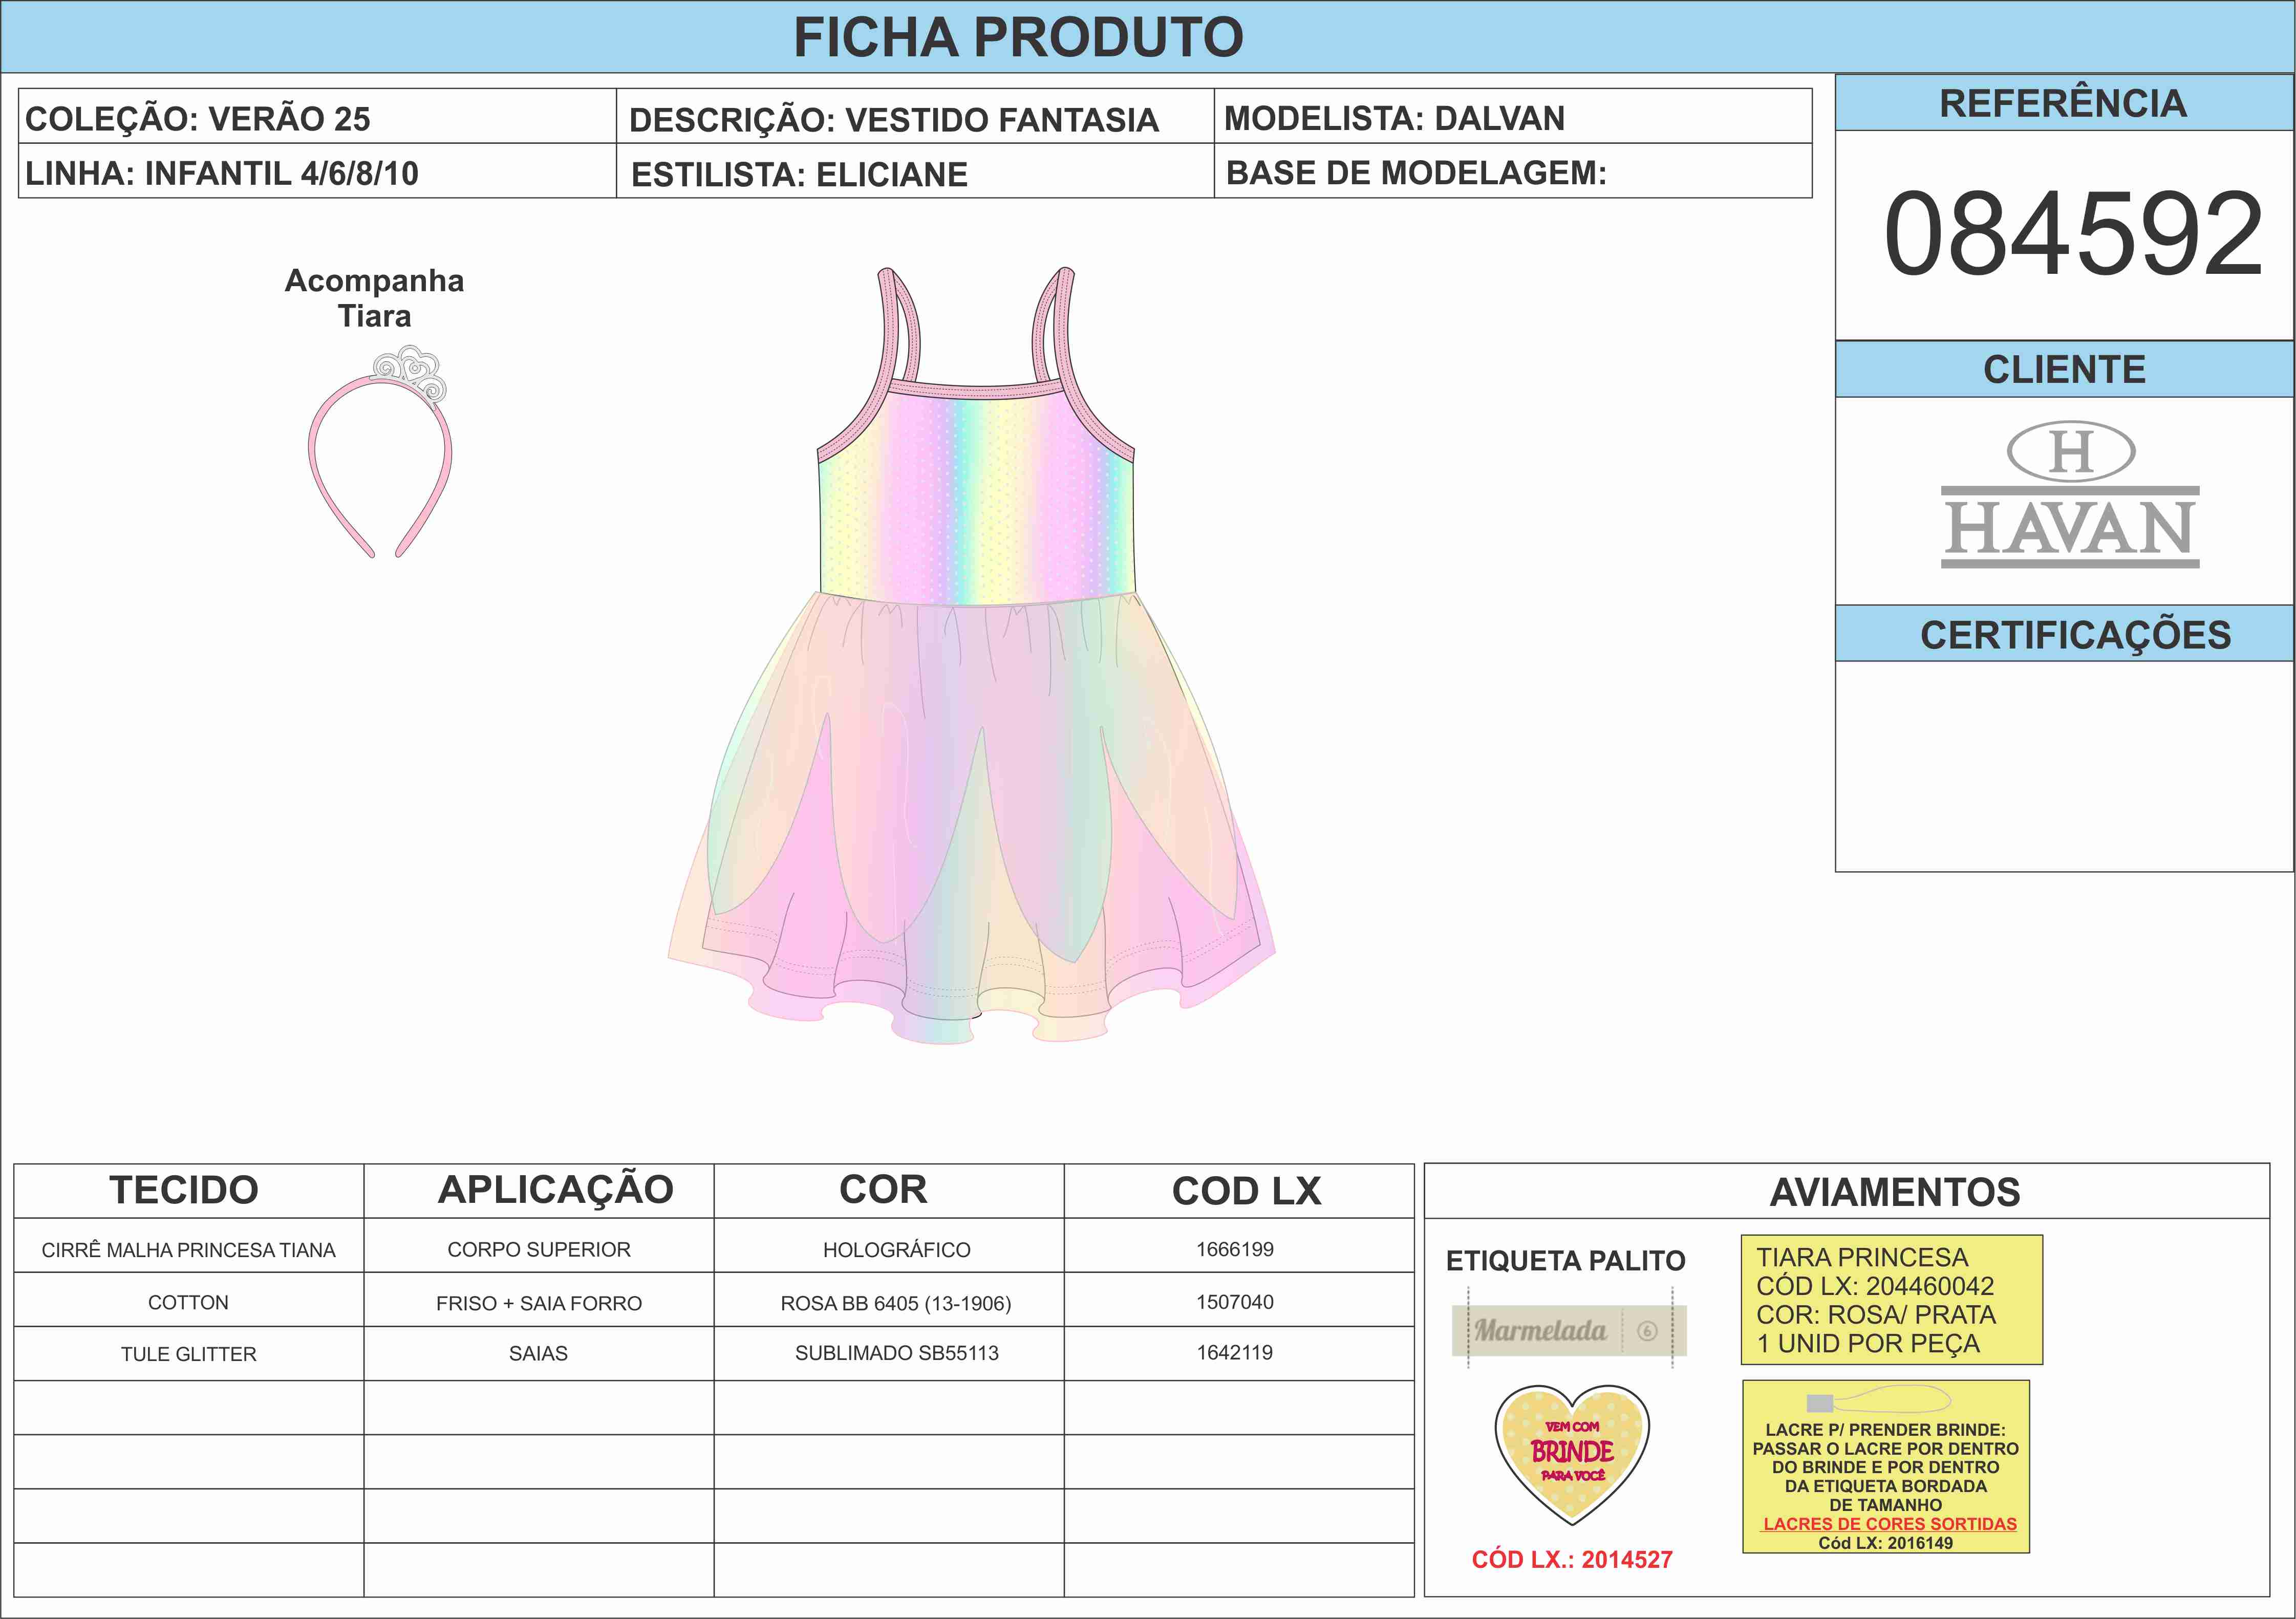
Task: Click the red Lacres de Cores Sortidas link
Action: pyautogui.click(x=1889, y=1524)
